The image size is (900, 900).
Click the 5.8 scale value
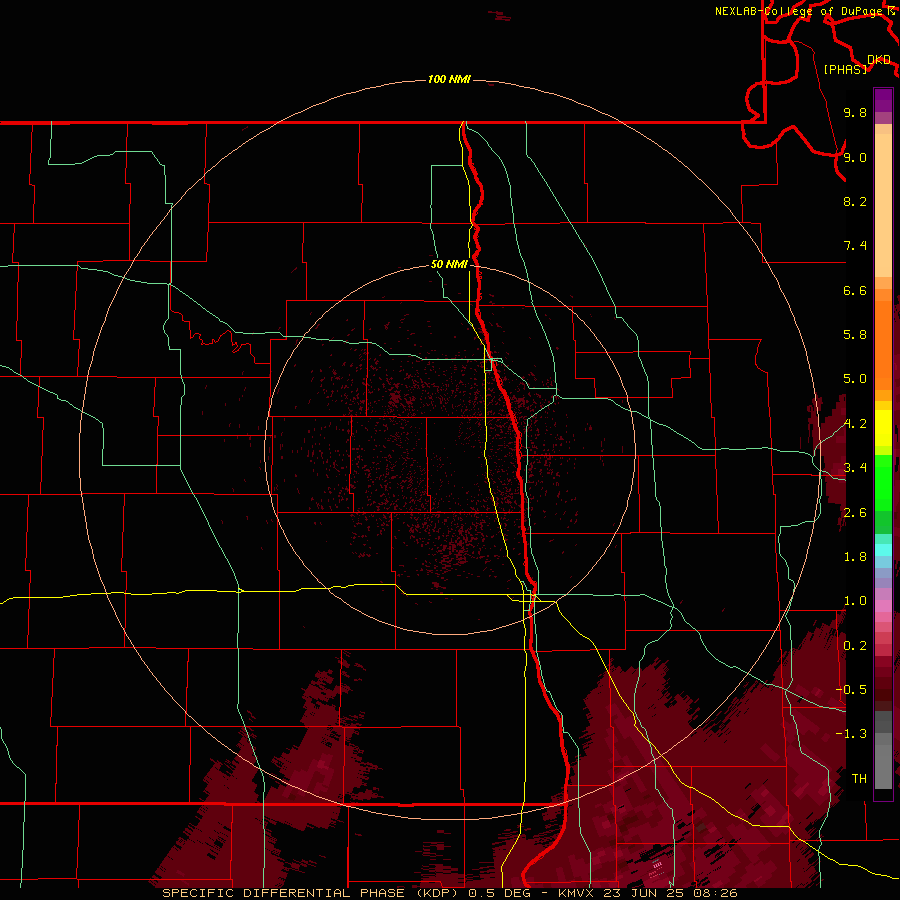click(855, 335)
